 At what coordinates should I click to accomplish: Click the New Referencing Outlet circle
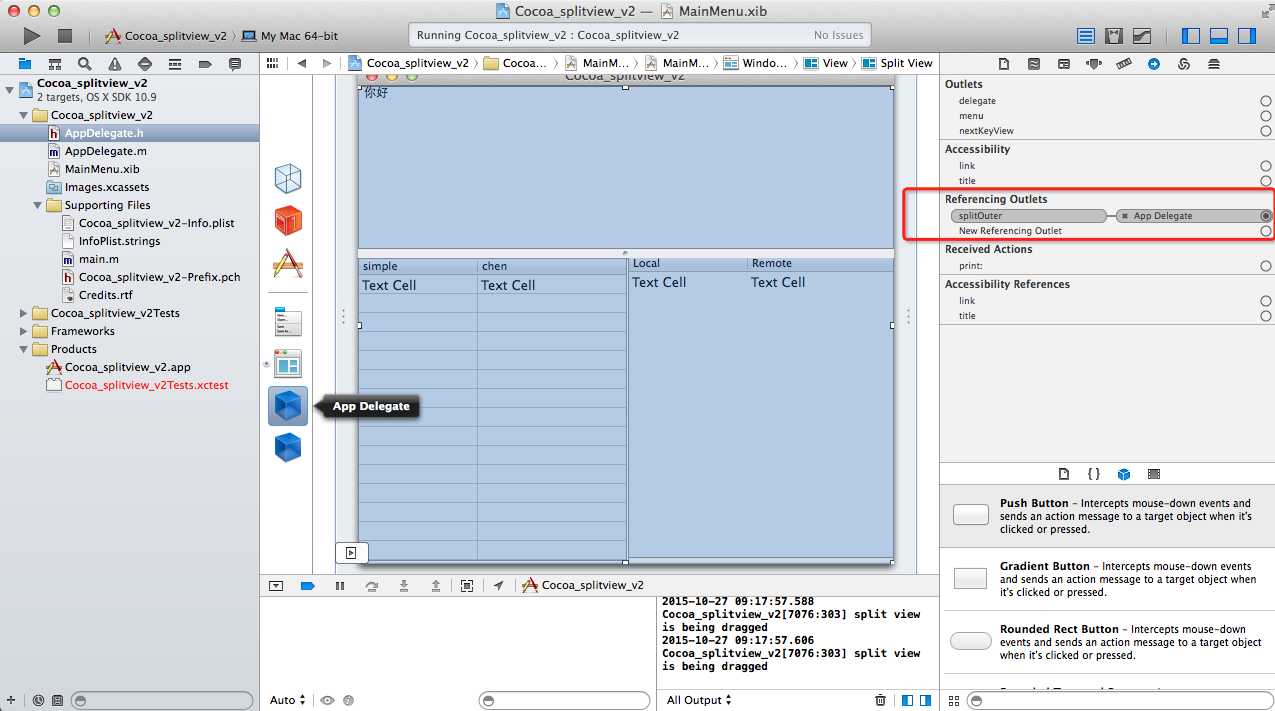[x=1266, y=231]
